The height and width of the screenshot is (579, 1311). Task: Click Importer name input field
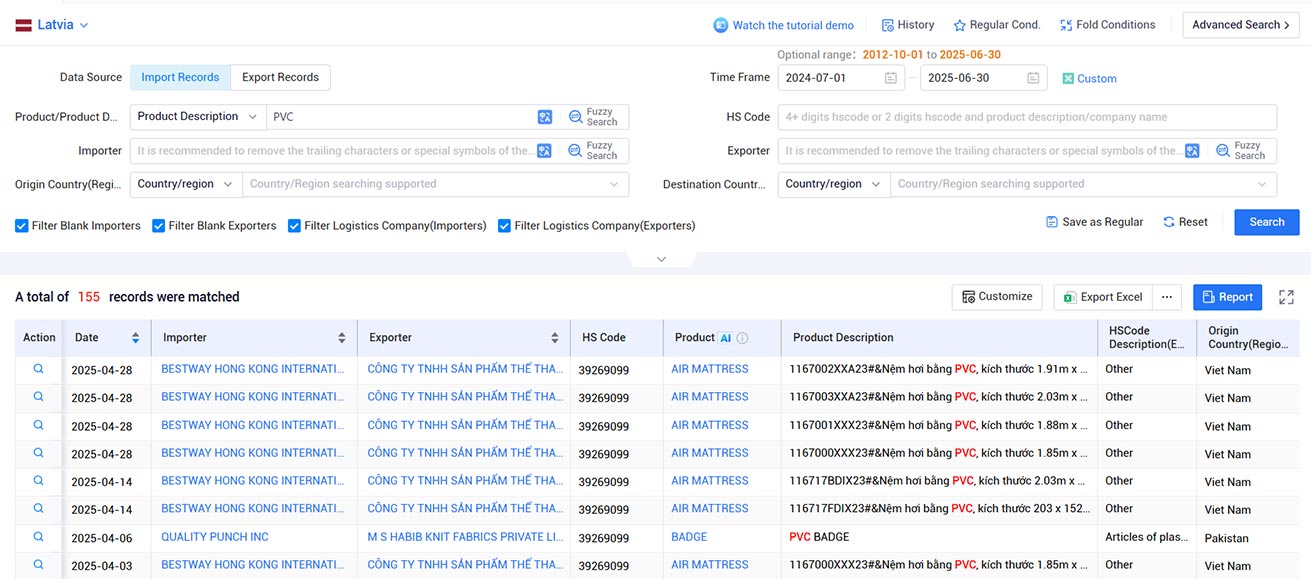332,151
